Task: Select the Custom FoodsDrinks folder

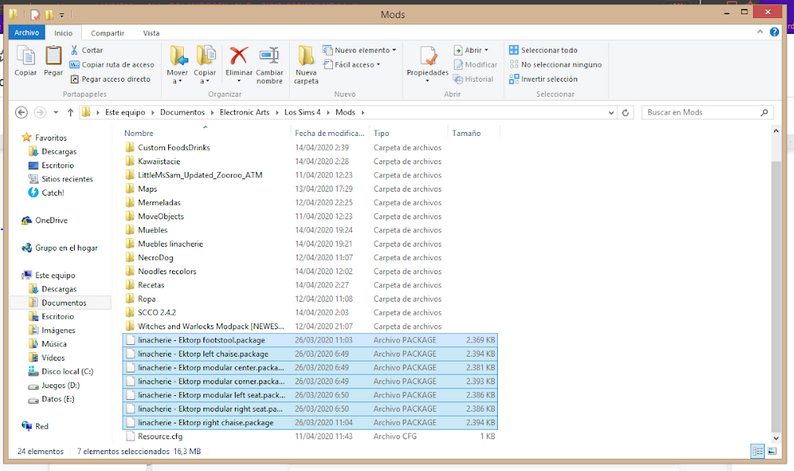Action: (174, 147)
